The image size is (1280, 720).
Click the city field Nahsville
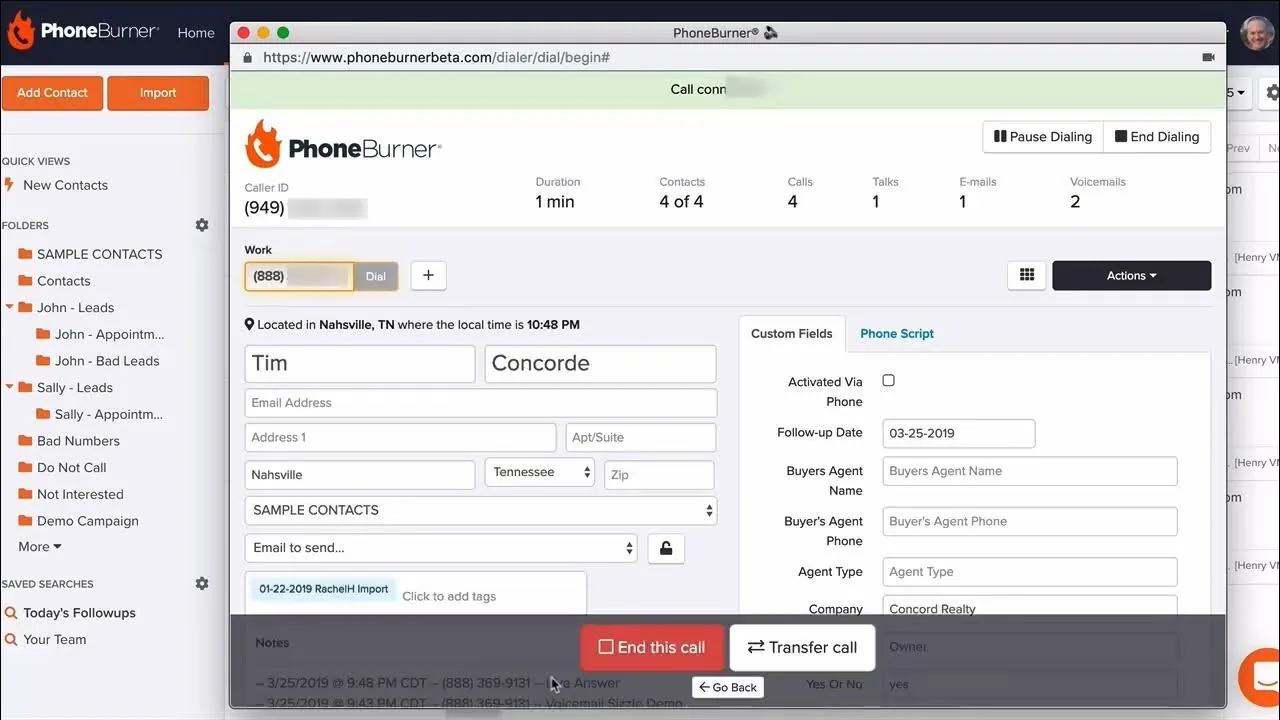(360, 475)
